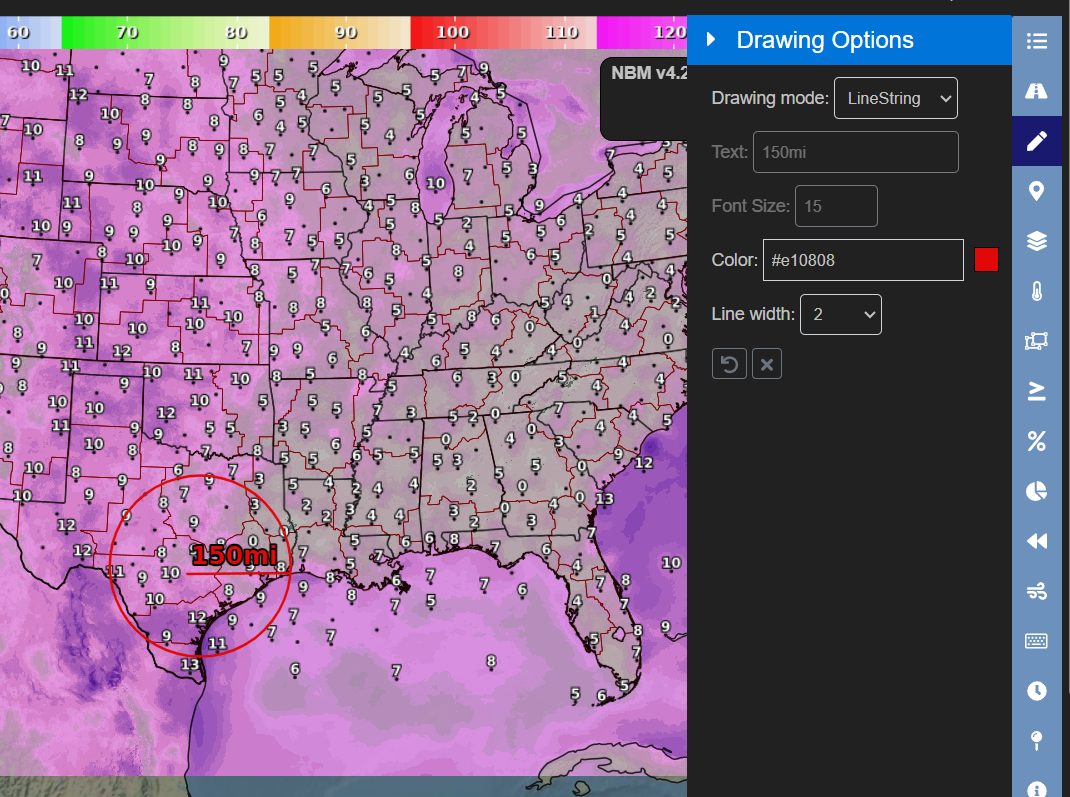The image size is (1070, 797).
Task: Click the Text input field showing 150mi
Action: click(x=855, y=152)
